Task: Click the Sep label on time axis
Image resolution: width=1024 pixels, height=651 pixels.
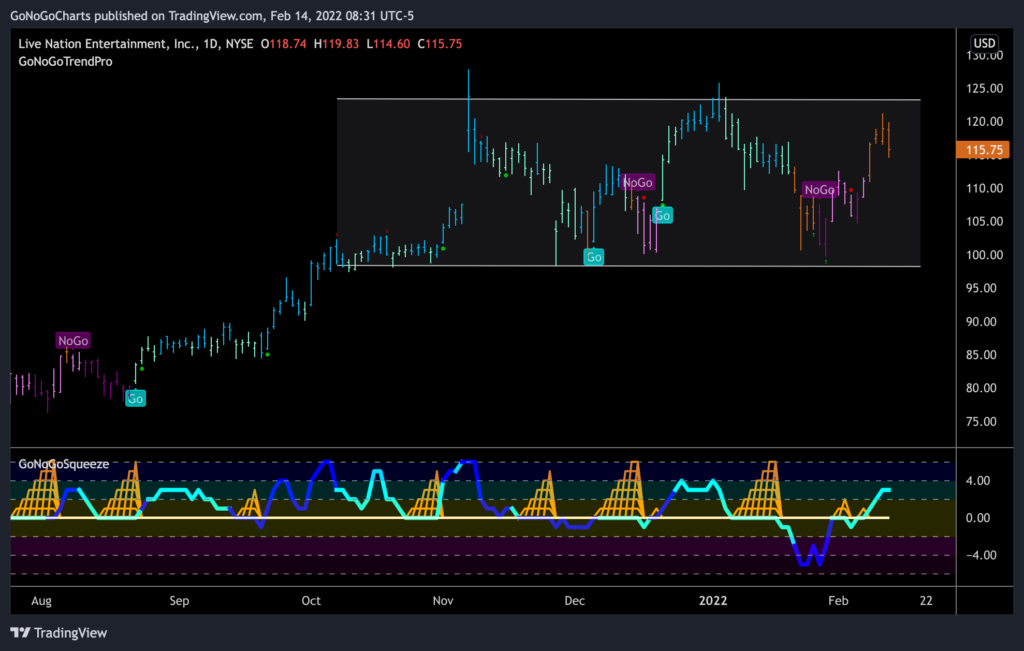Action: point(179,601)
